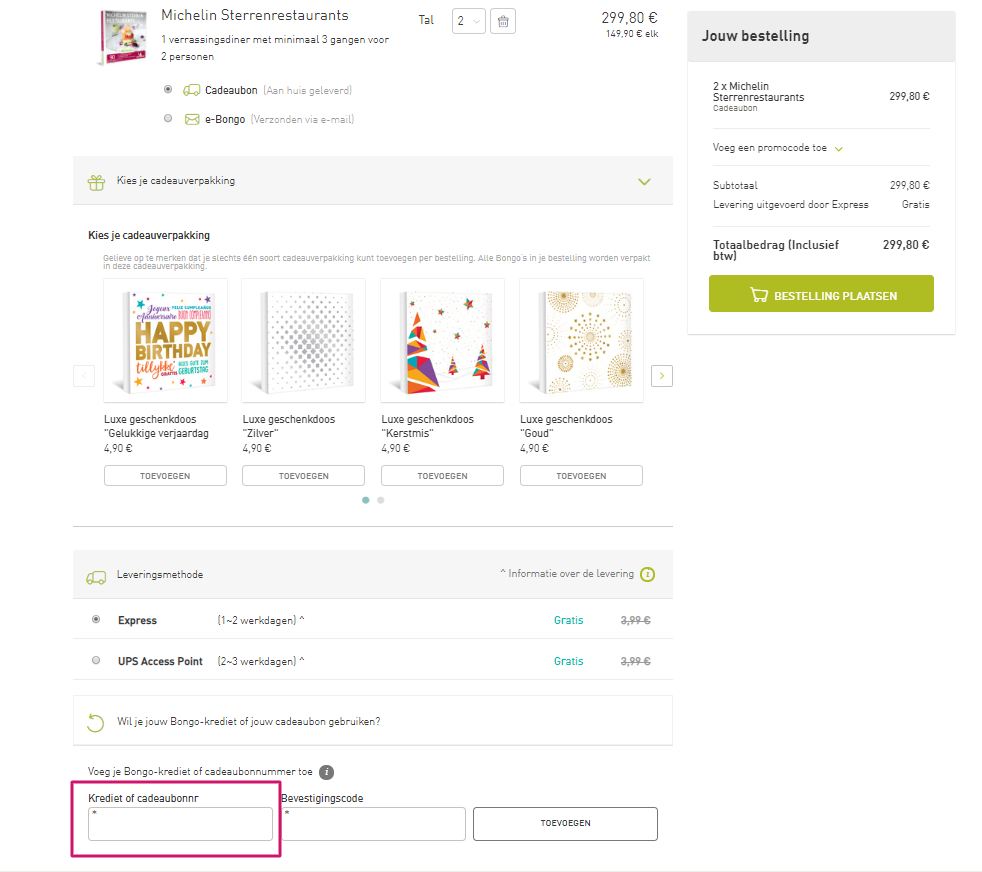Click the first carousel pagination dot

coord(366,499)
